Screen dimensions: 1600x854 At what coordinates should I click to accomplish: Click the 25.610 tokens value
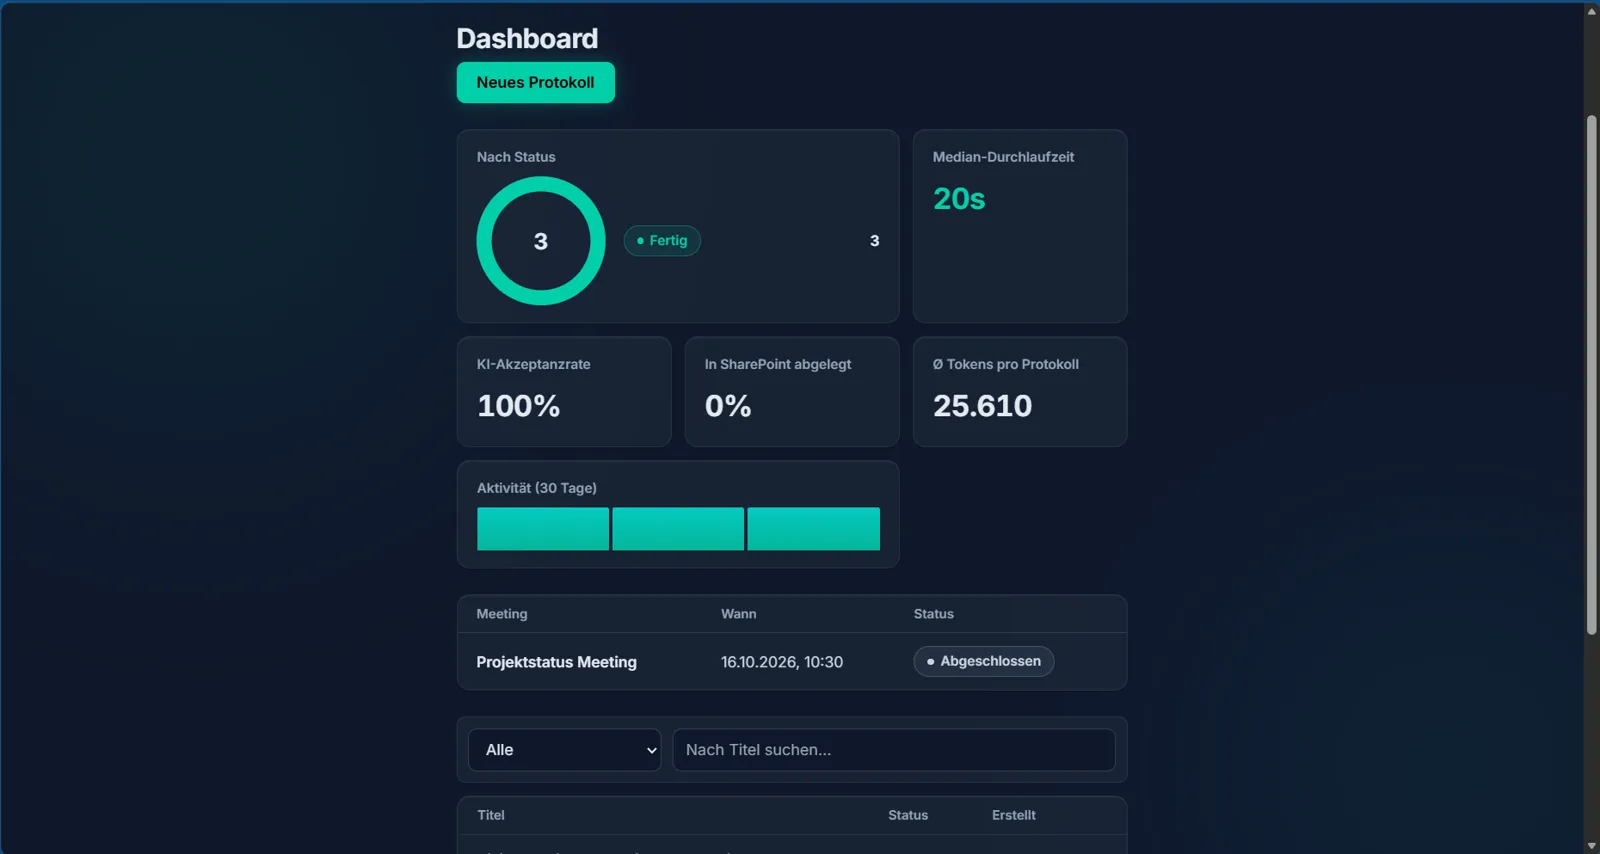click(x=982, y=406)
